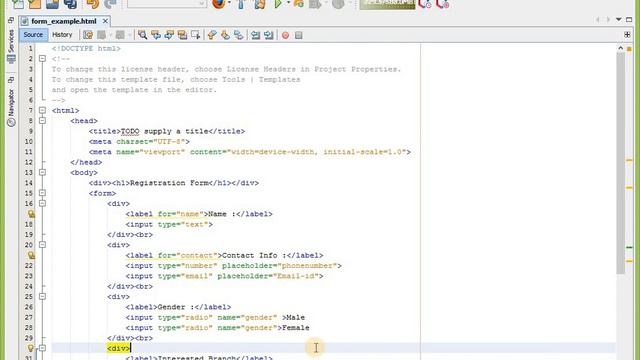Find previous occurrence in editor toolbar
Viewport: 640px width, 360px height.
[156, 35]
